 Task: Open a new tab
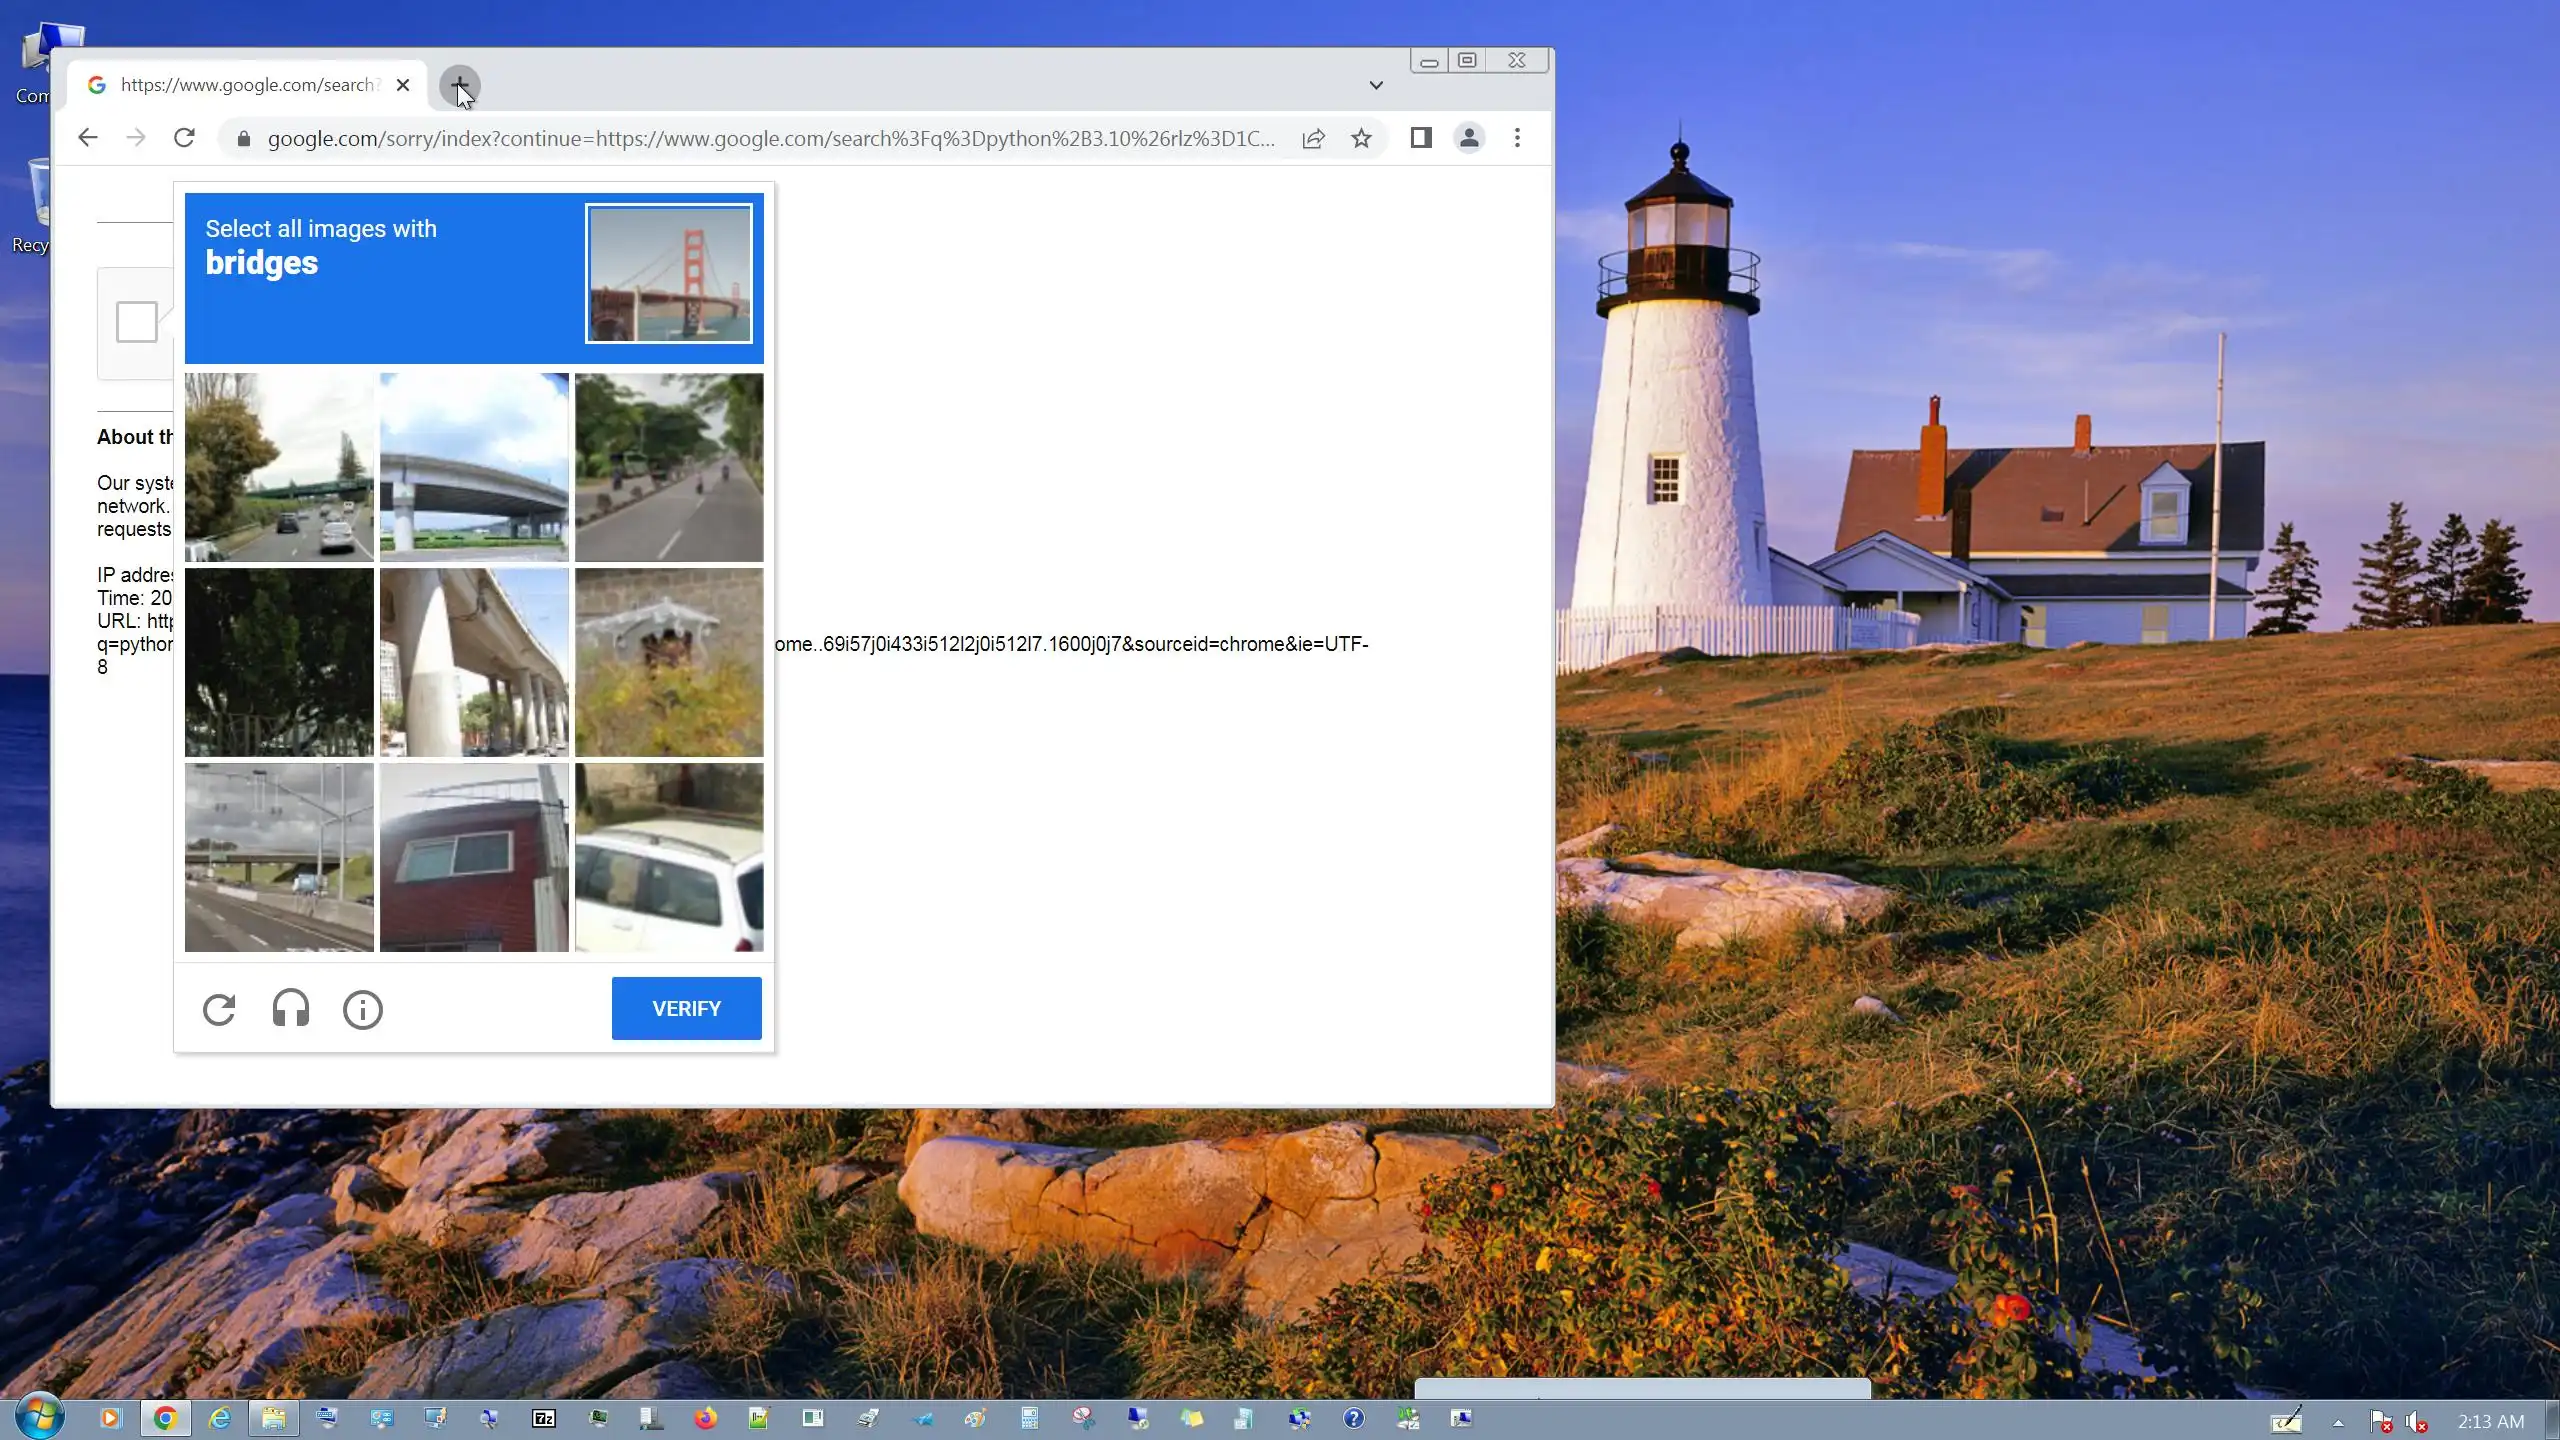coord(460,85)
